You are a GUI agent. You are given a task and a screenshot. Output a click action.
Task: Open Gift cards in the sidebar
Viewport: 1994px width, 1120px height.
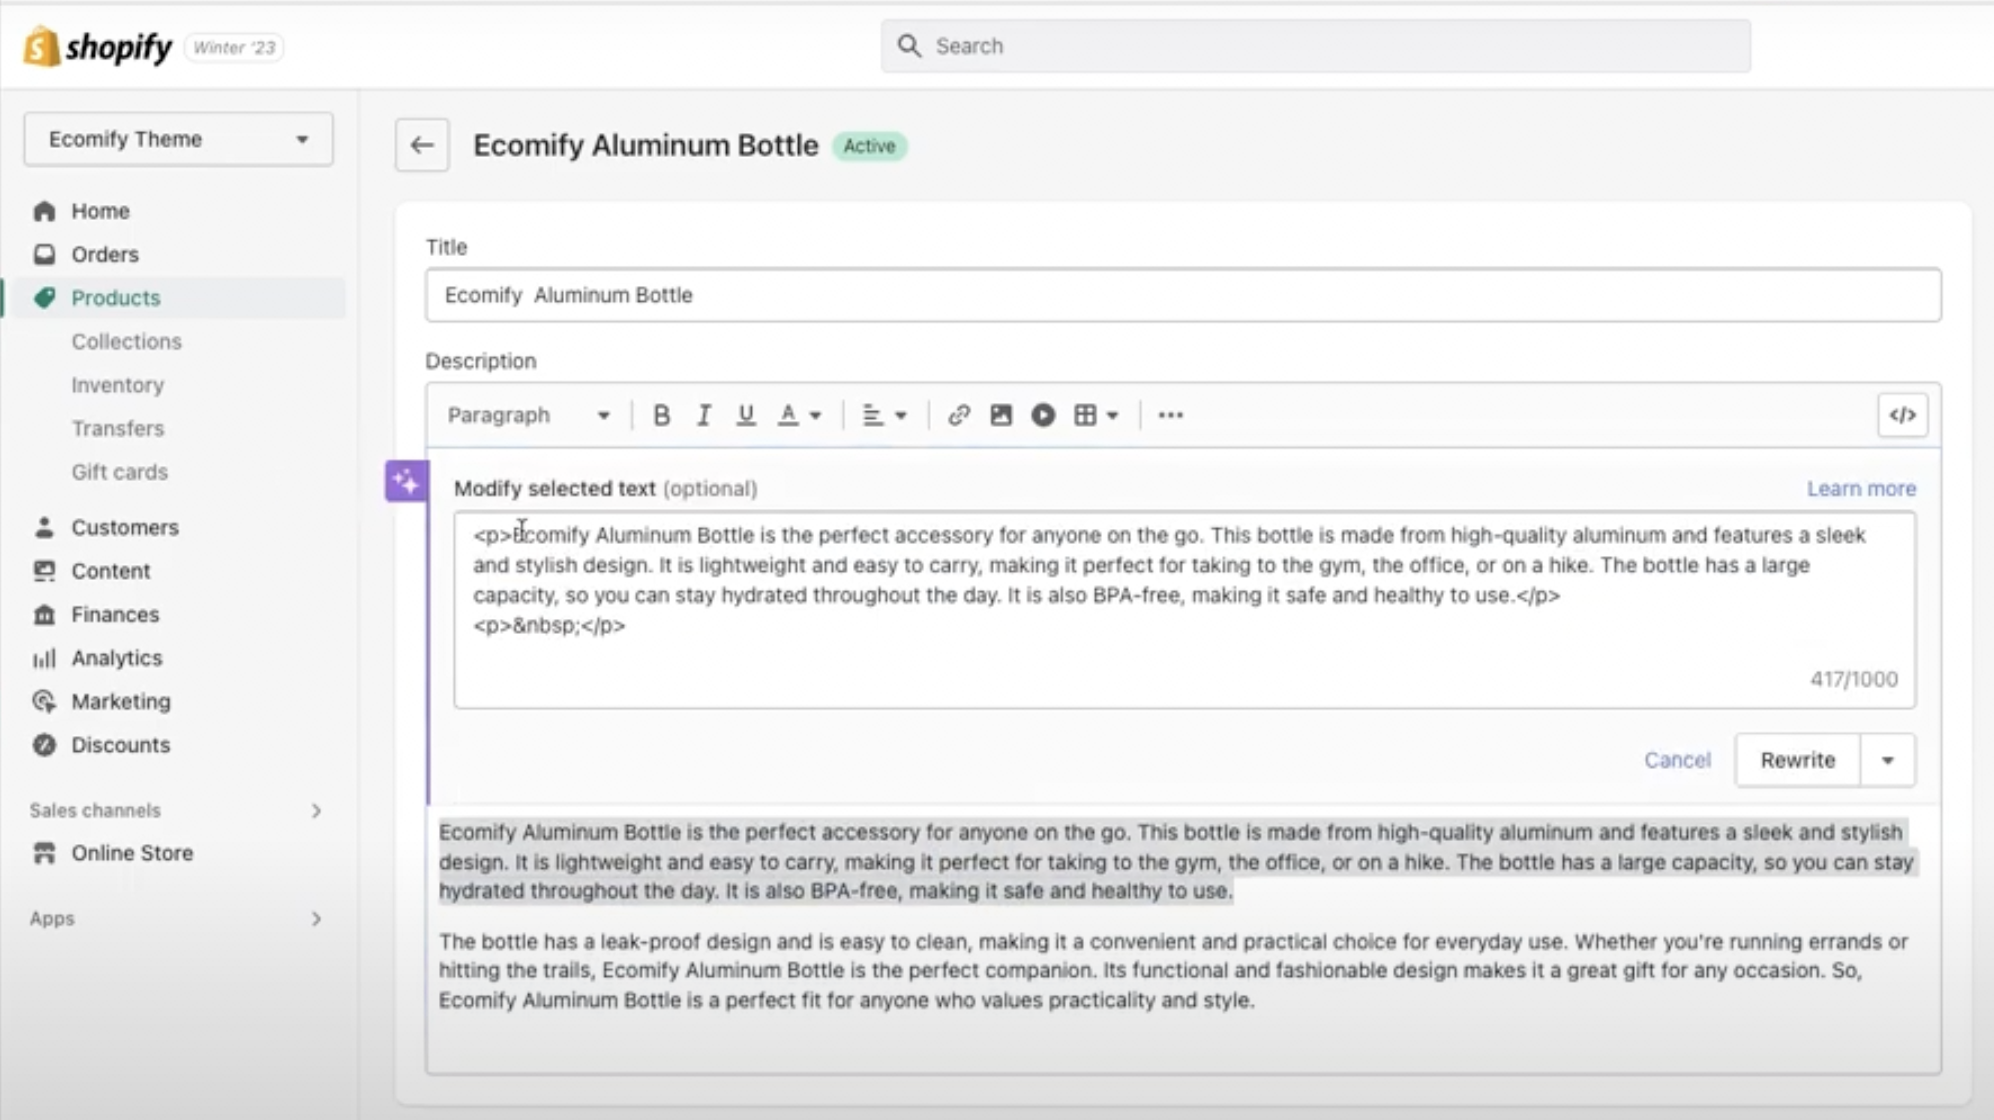[x=119, y=472]
